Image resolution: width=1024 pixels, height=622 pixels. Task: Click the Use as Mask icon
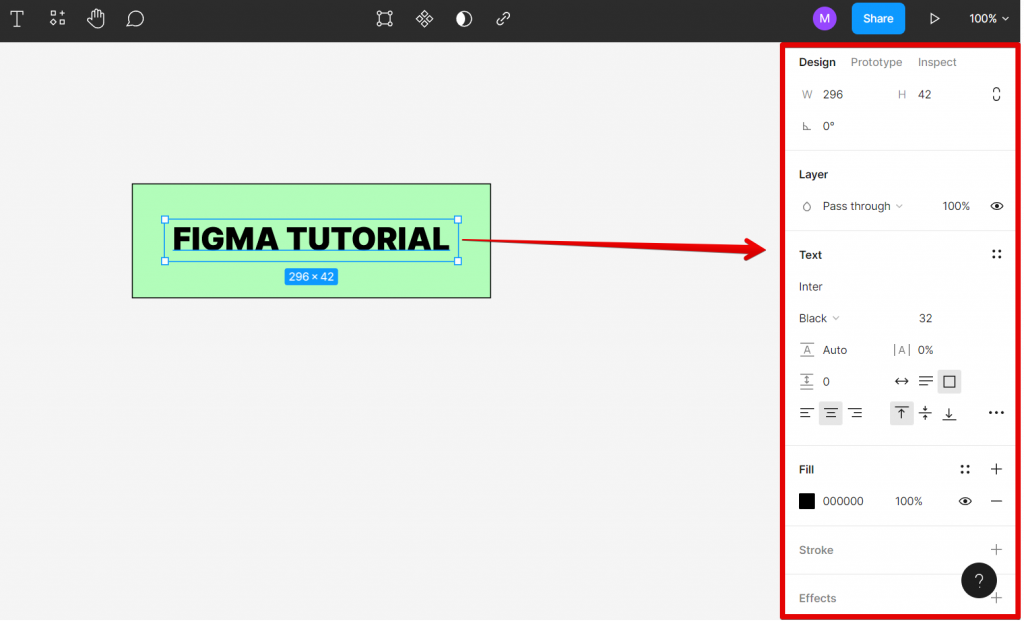click(463, 18)
